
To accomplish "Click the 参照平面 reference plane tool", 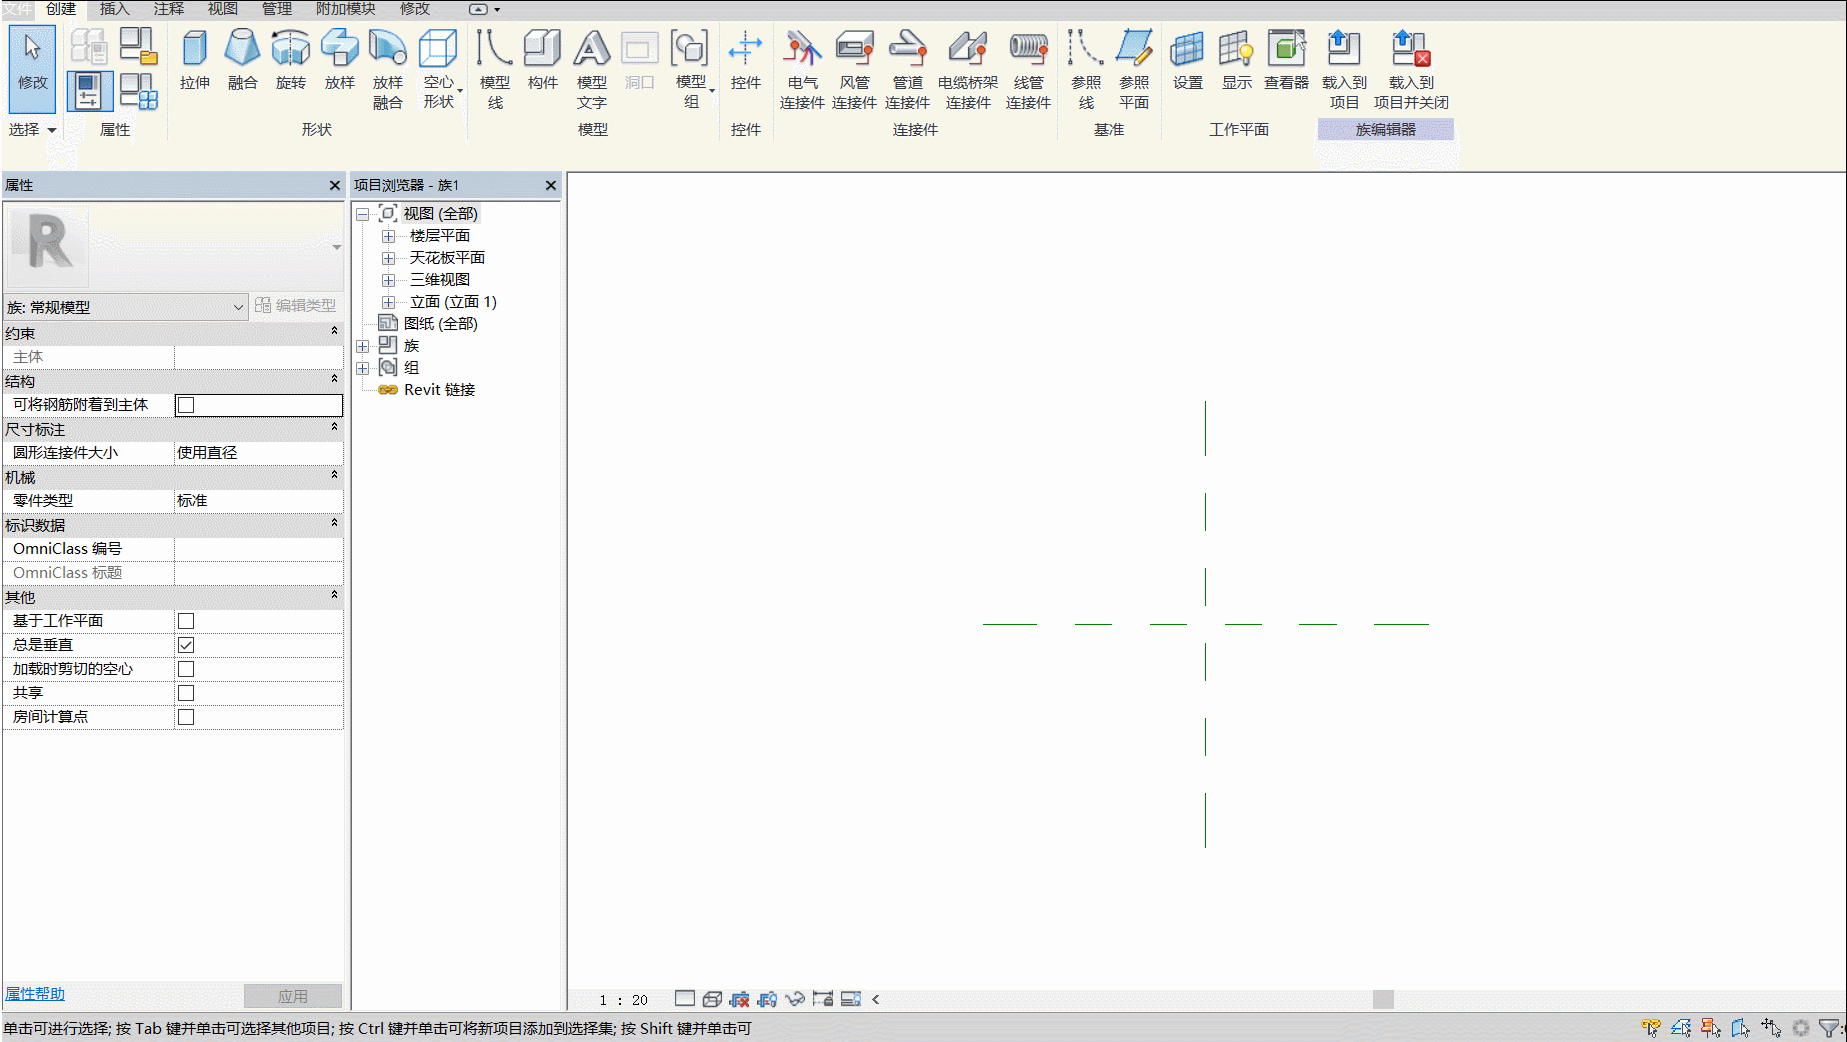I will coord(1134,68).
